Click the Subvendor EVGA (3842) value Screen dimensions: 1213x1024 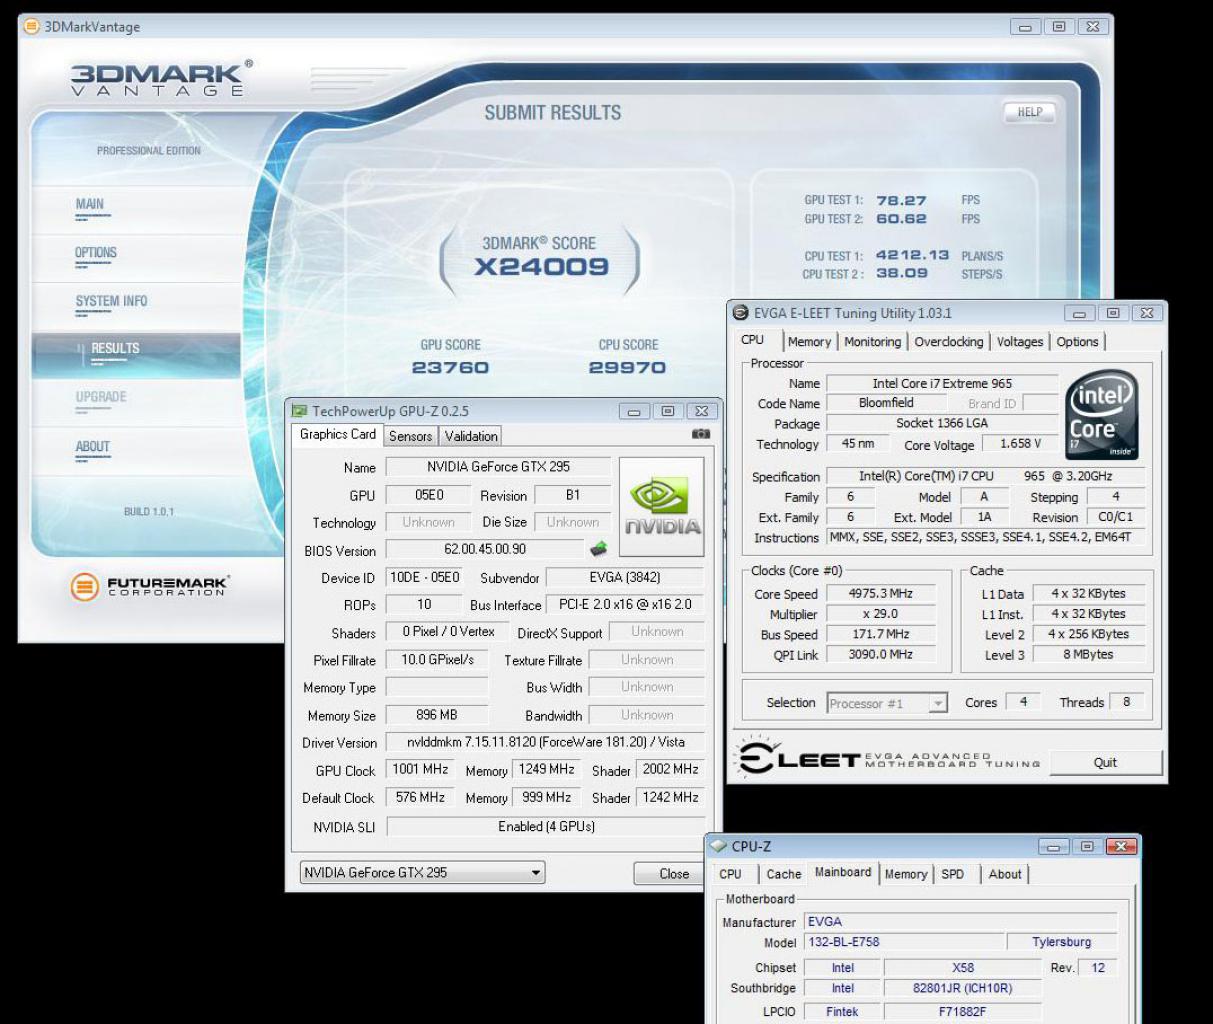pos(625,577)
